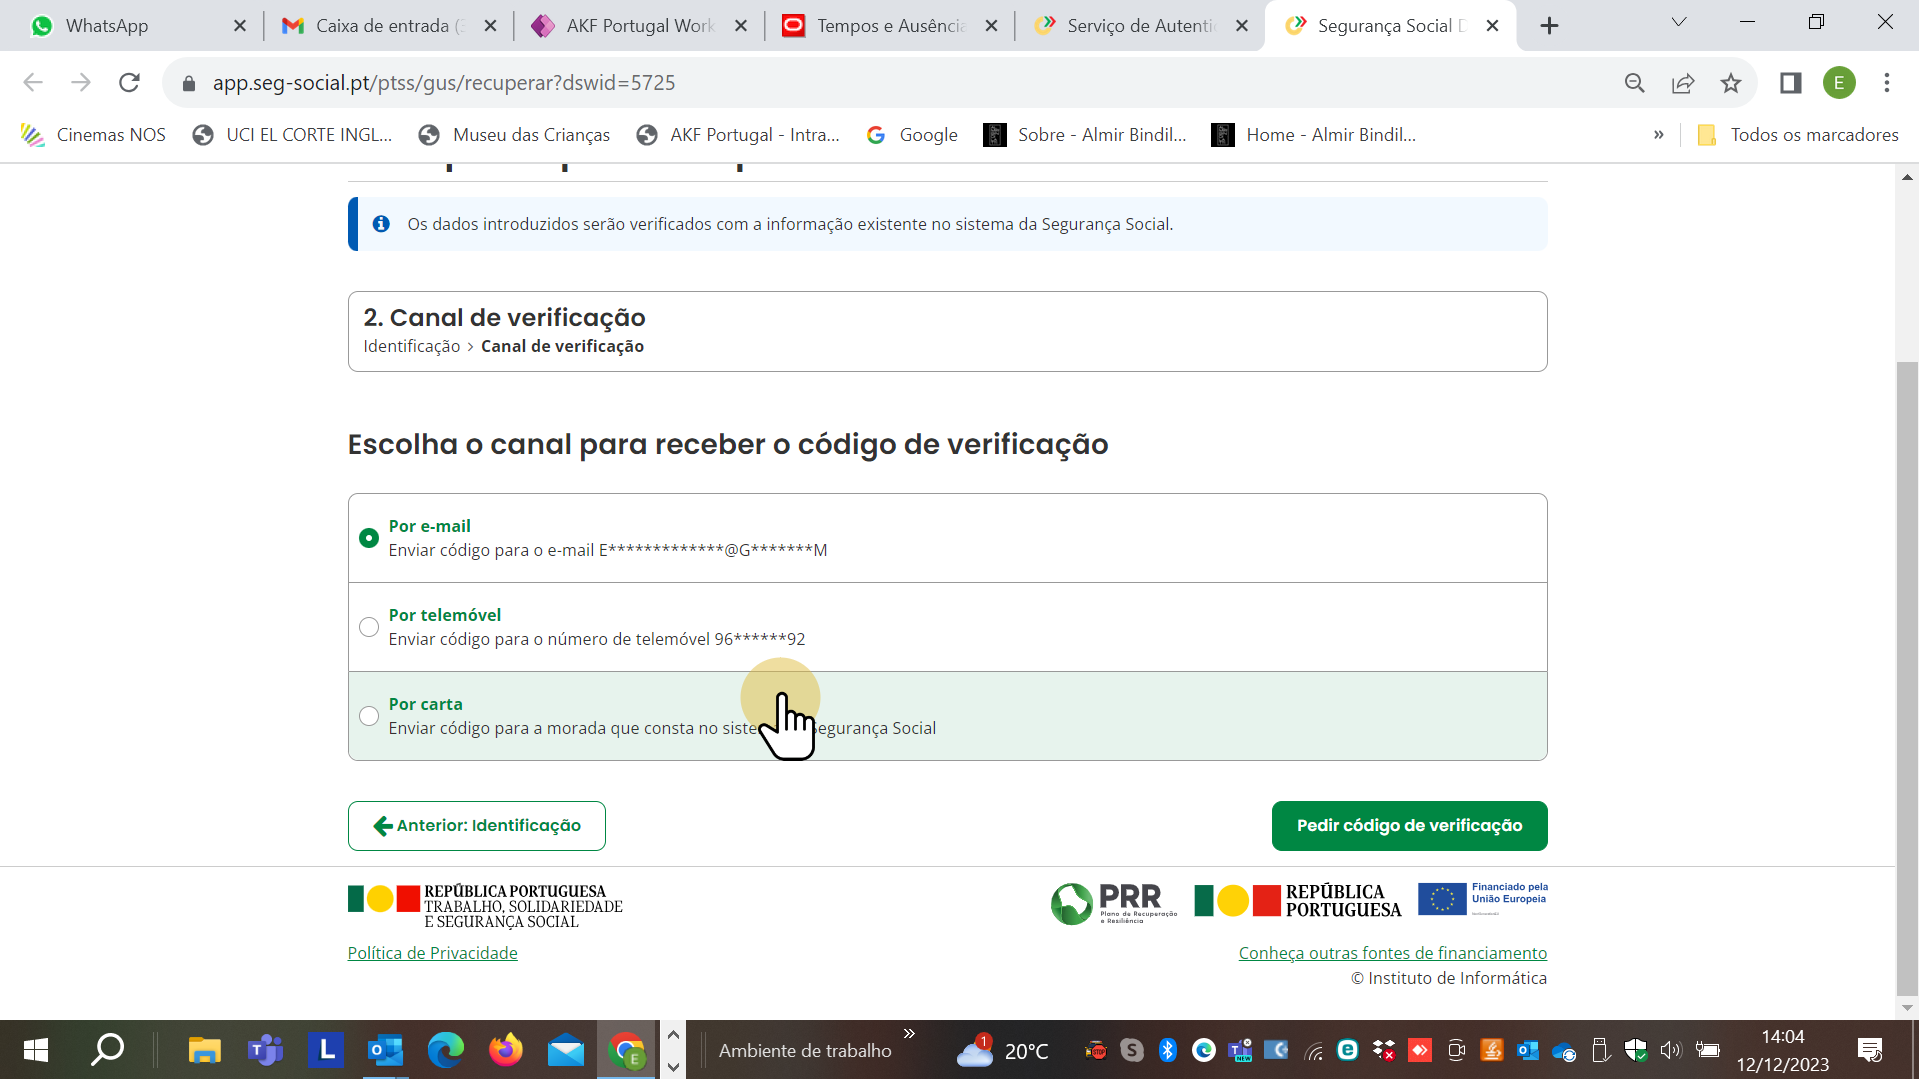Open the Política de Privacidade link

[432, 953]
